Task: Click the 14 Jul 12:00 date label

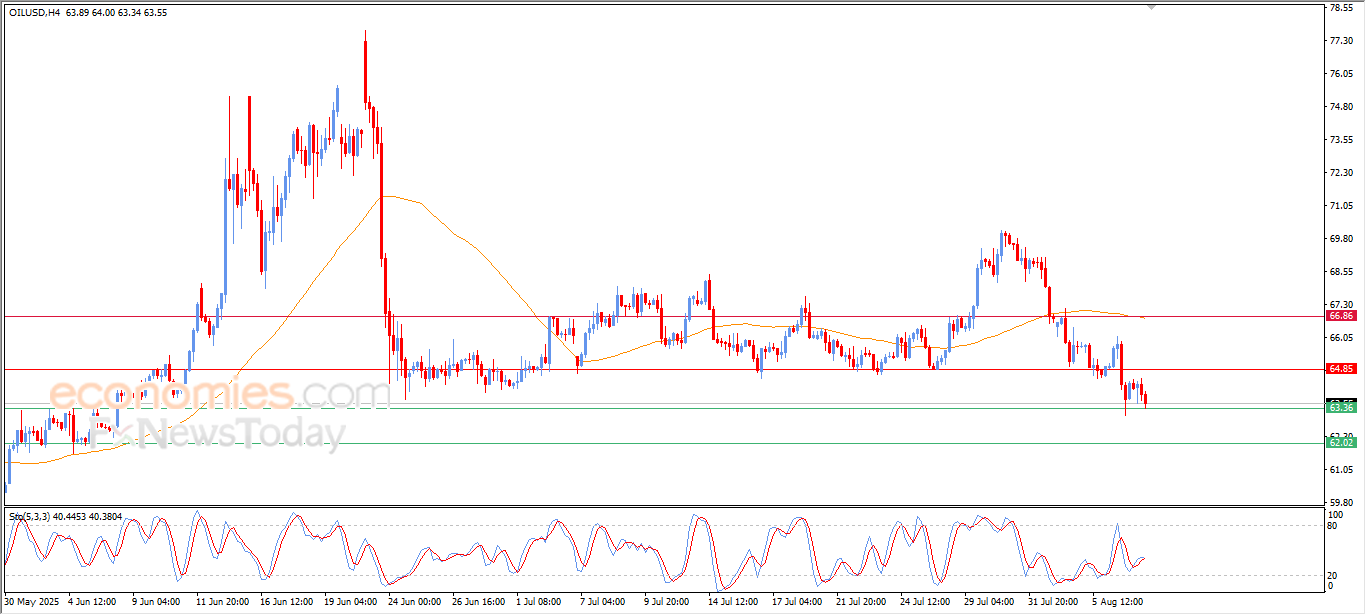Action: point(733,602)
